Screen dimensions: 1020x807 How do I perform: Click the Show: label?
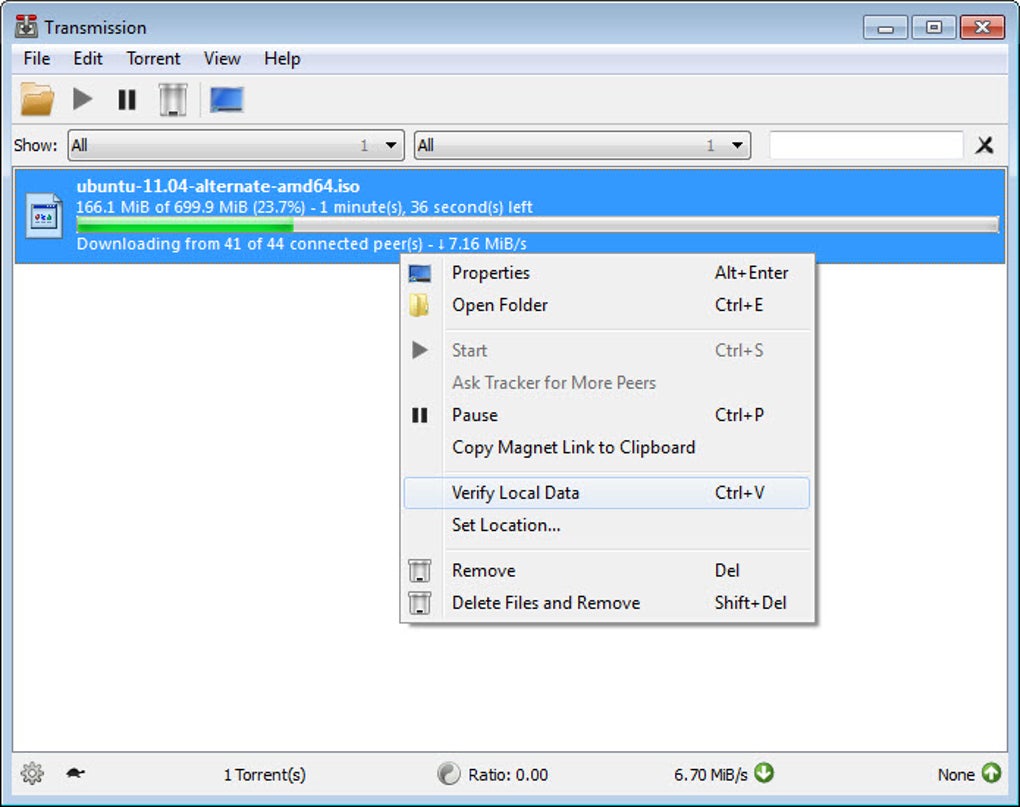(x=35, y=145)
